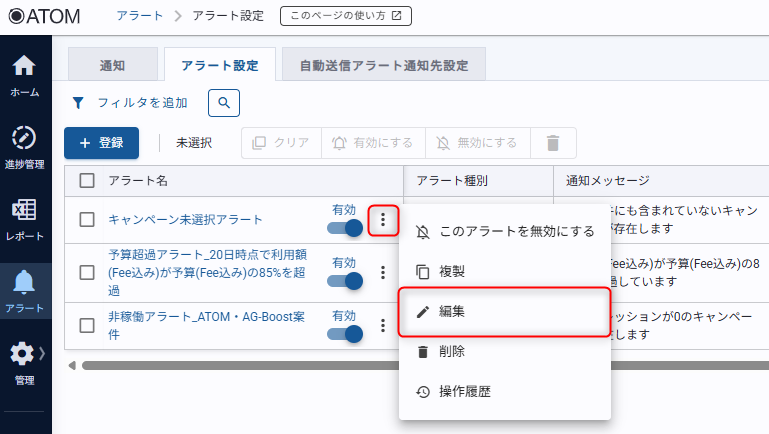
Task: Open the レポート sidebar icon
Action: 25,219
